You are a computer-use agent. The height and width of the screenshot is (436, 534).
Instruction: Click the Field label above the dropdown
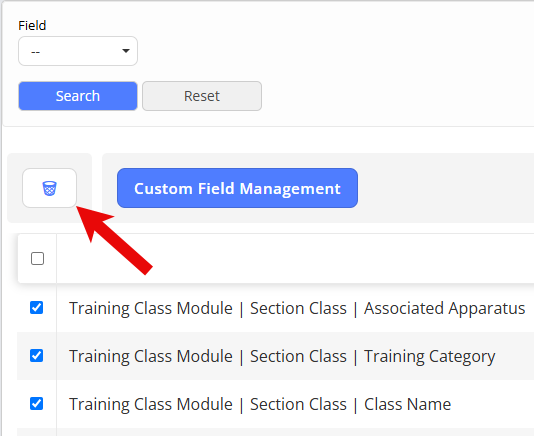[32, 26]
